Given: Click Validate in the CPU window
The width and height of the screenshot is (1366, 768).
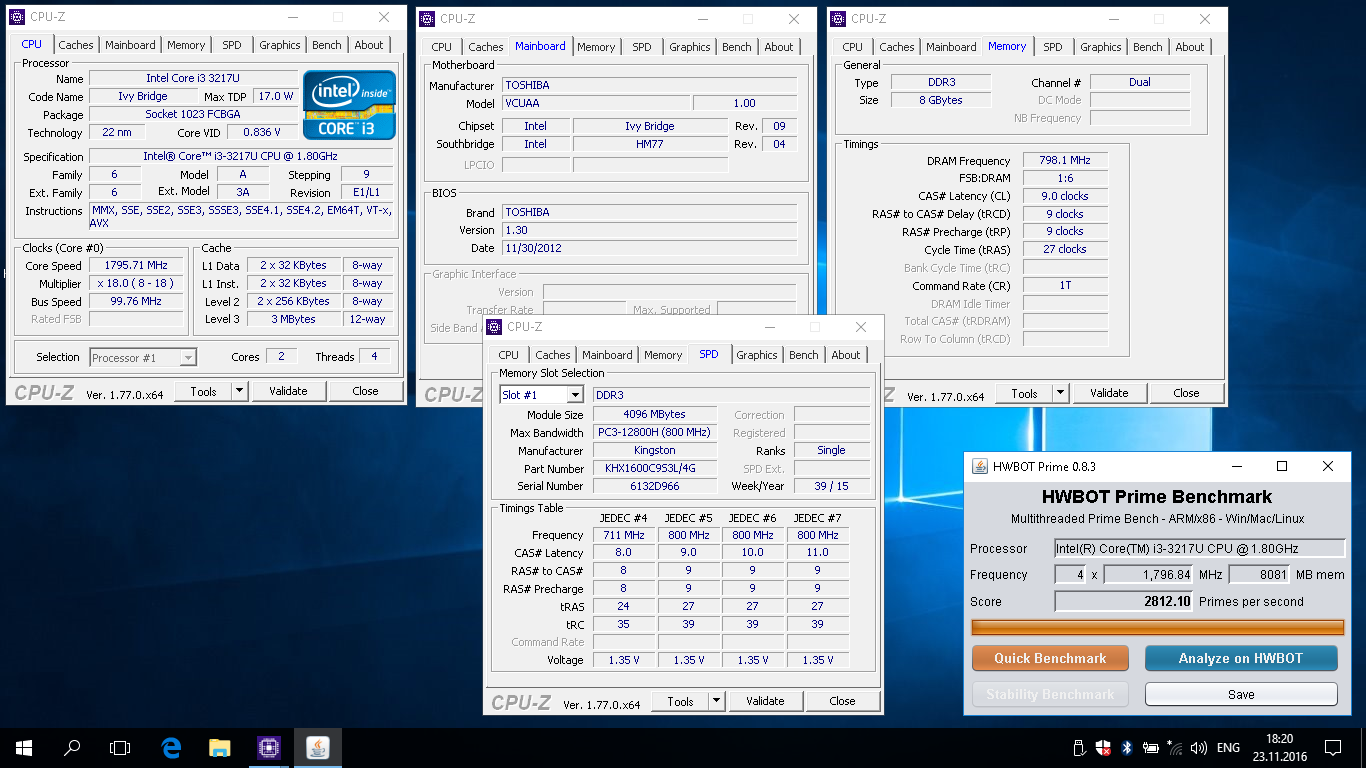Looking at the screenshot, I should coord(288,391).
